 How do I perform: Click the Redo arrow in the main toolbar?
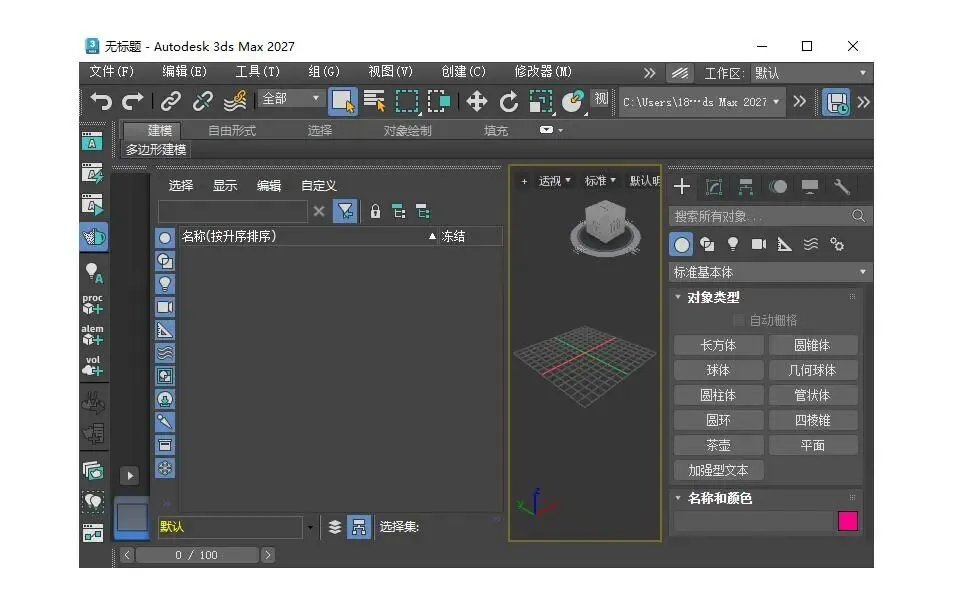point(132,101)
